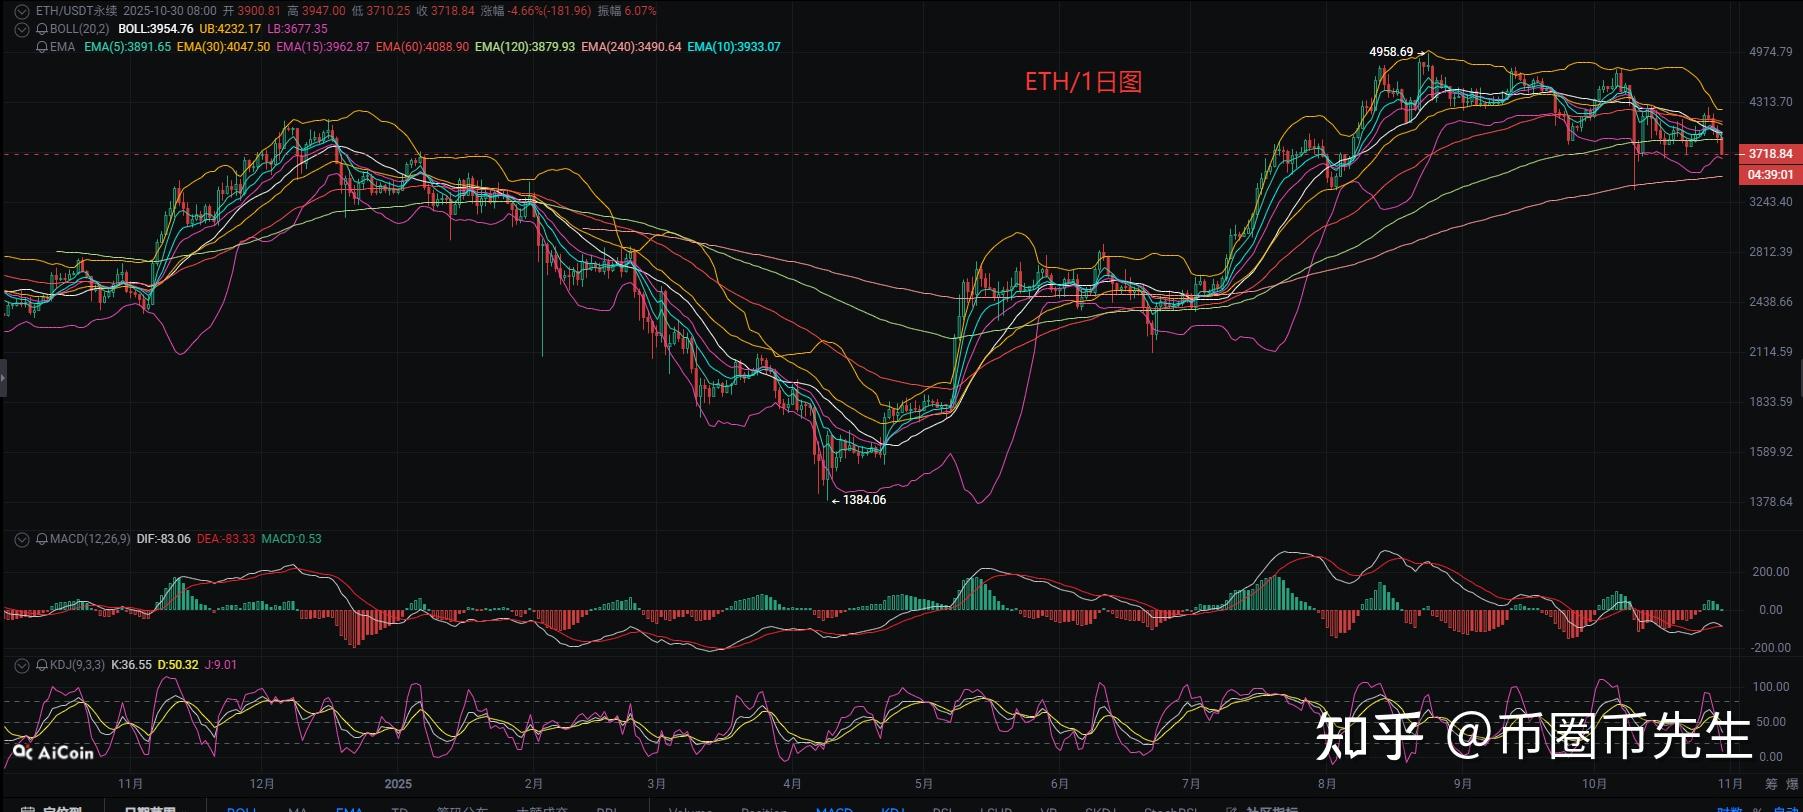
Task: Click the right-edge panel expand handle
Action: pos(1799,379)
